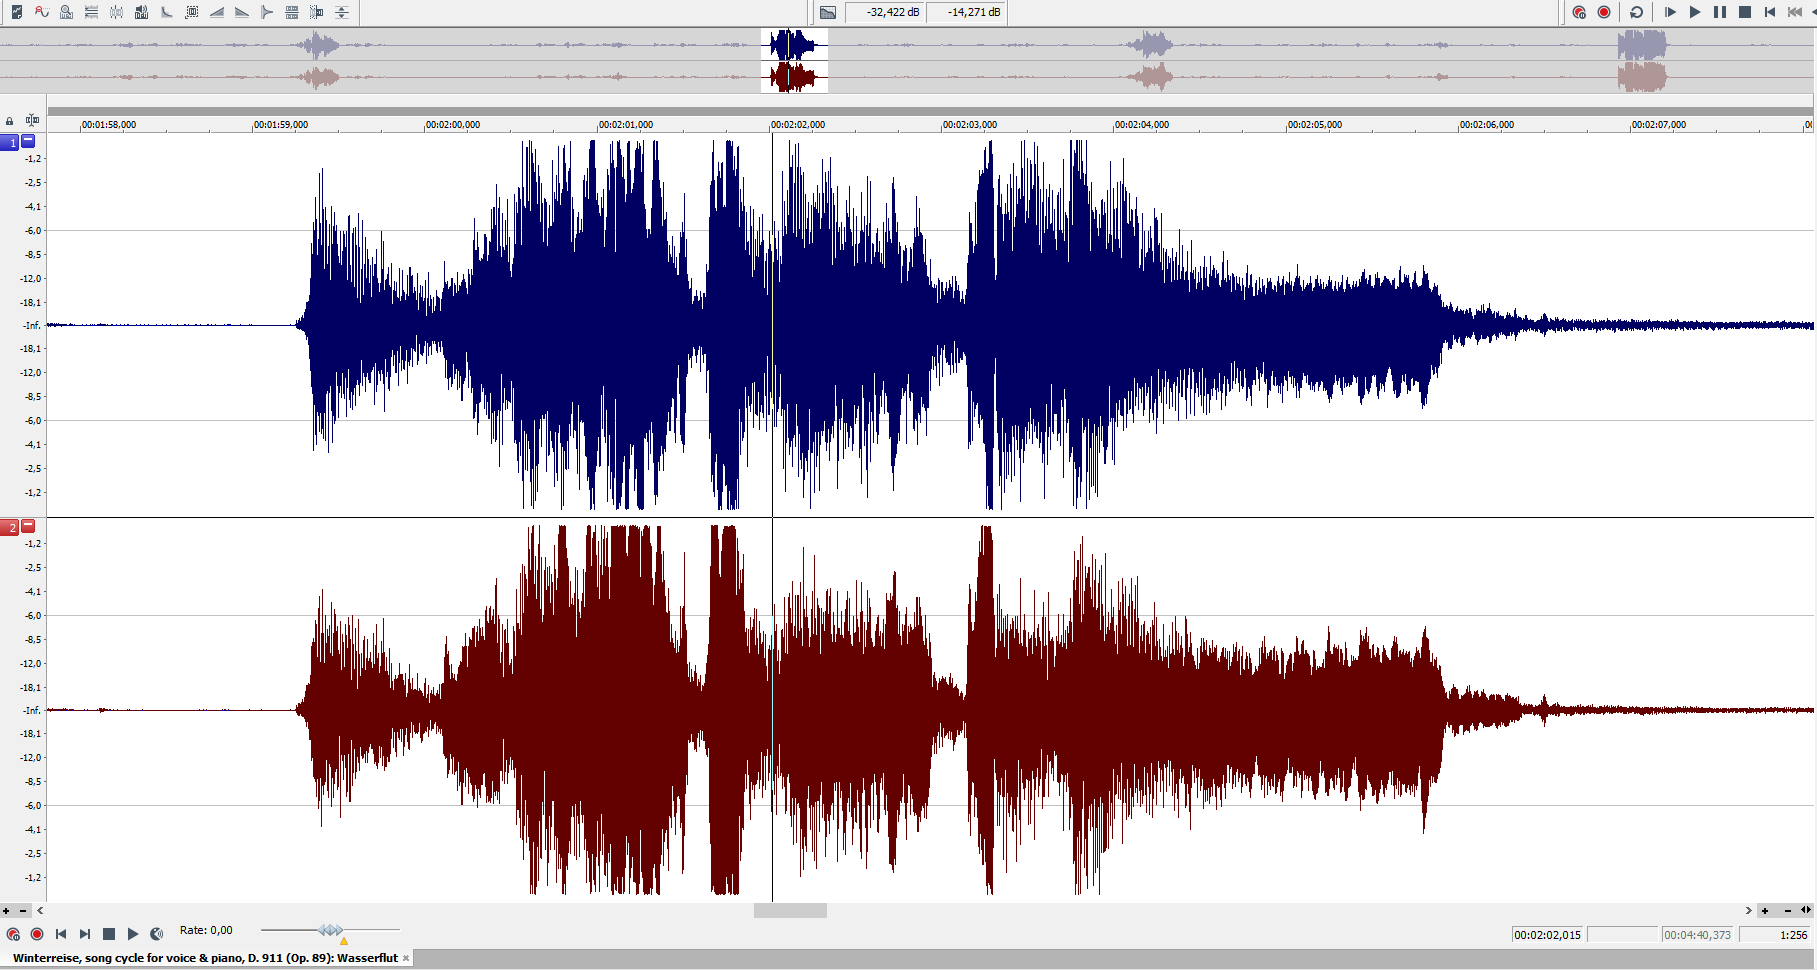Click Go to Start in the bottom transport bar
Viewport: 1817px width, 970px height.
click(61, 934)
